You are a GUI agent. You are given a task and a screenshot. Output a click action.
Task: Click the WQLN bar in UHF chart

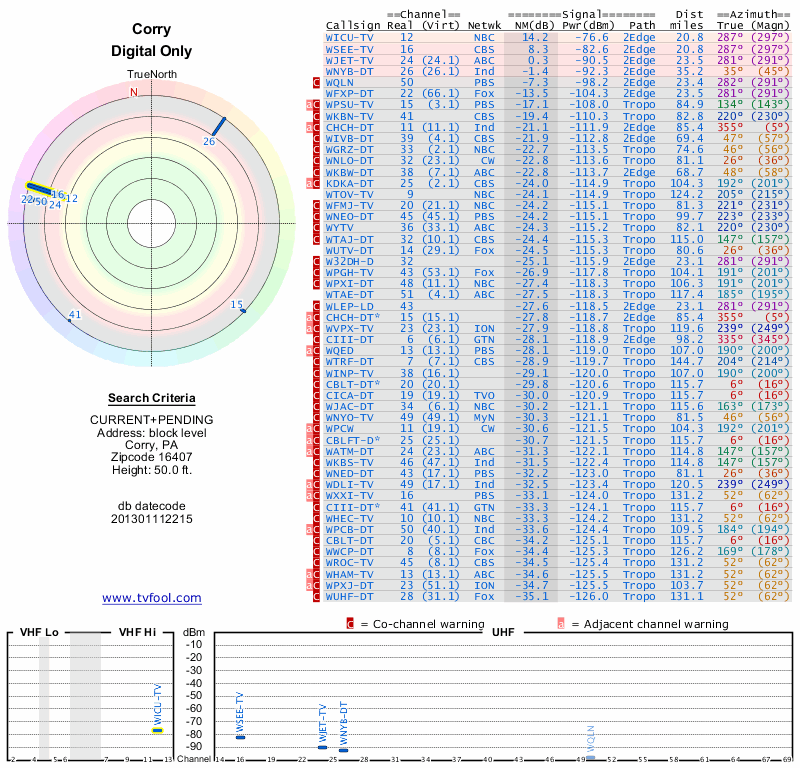(x=590, y=757)
